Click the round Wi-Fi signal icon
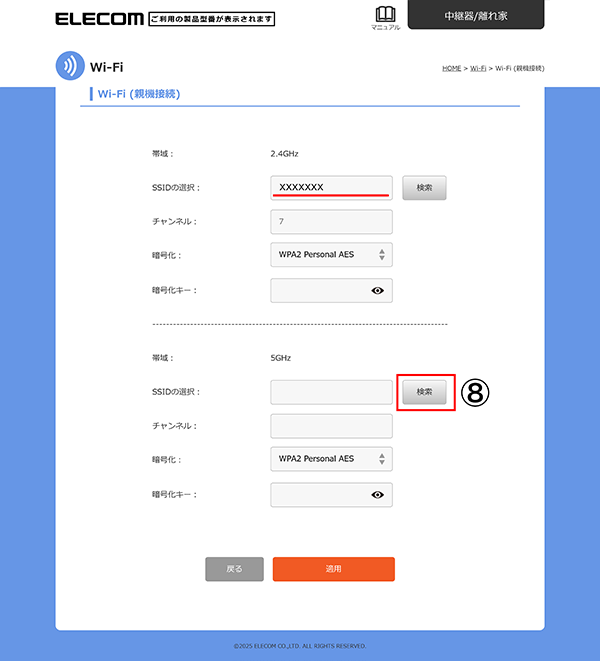Screen dimensions: 600x661 [x=69, y=67]
